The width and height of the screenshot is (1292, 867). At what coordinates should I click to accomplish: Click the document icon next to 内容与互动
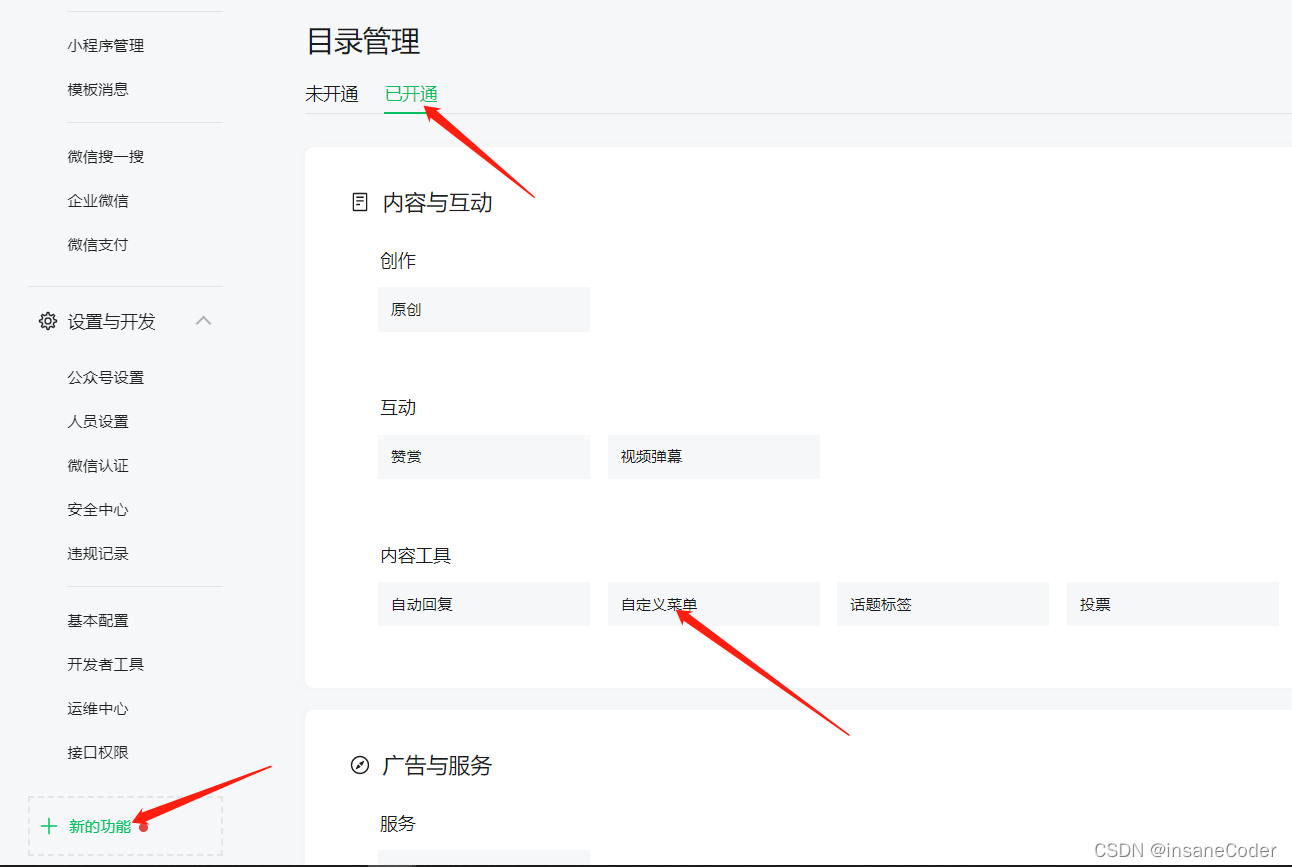pos(359,201)
